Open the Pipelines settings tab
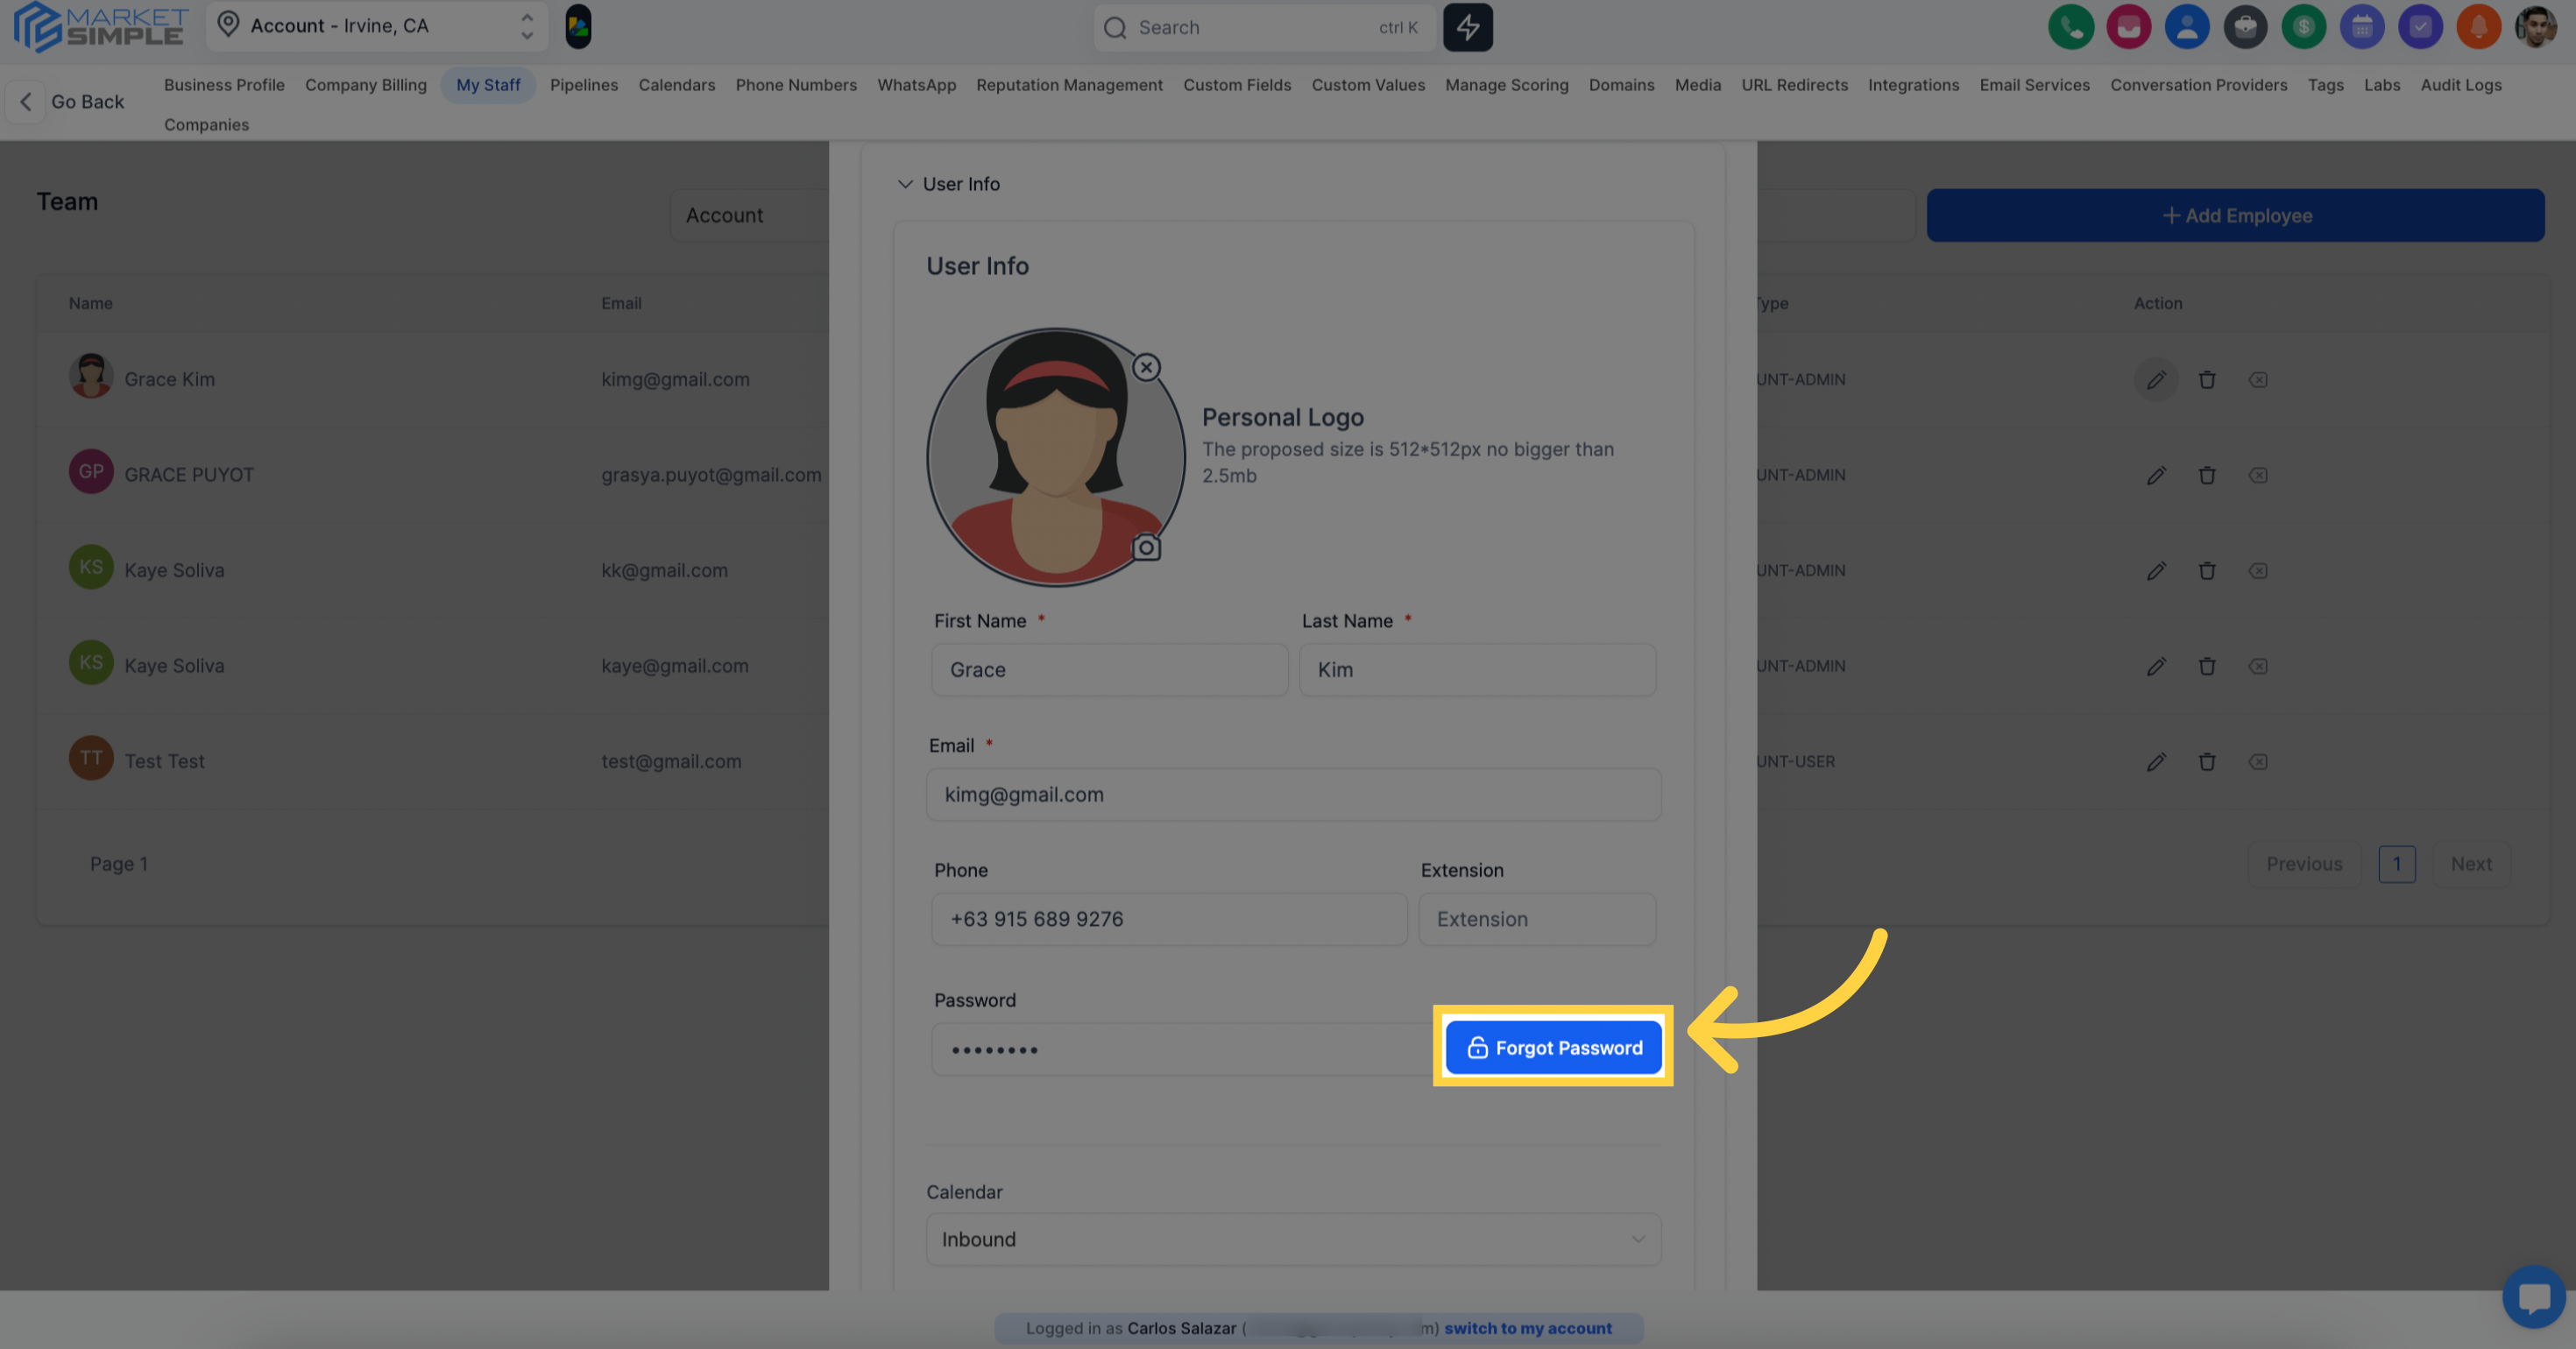This screenshot has width=2576, height=1349. tap(583, 85)
